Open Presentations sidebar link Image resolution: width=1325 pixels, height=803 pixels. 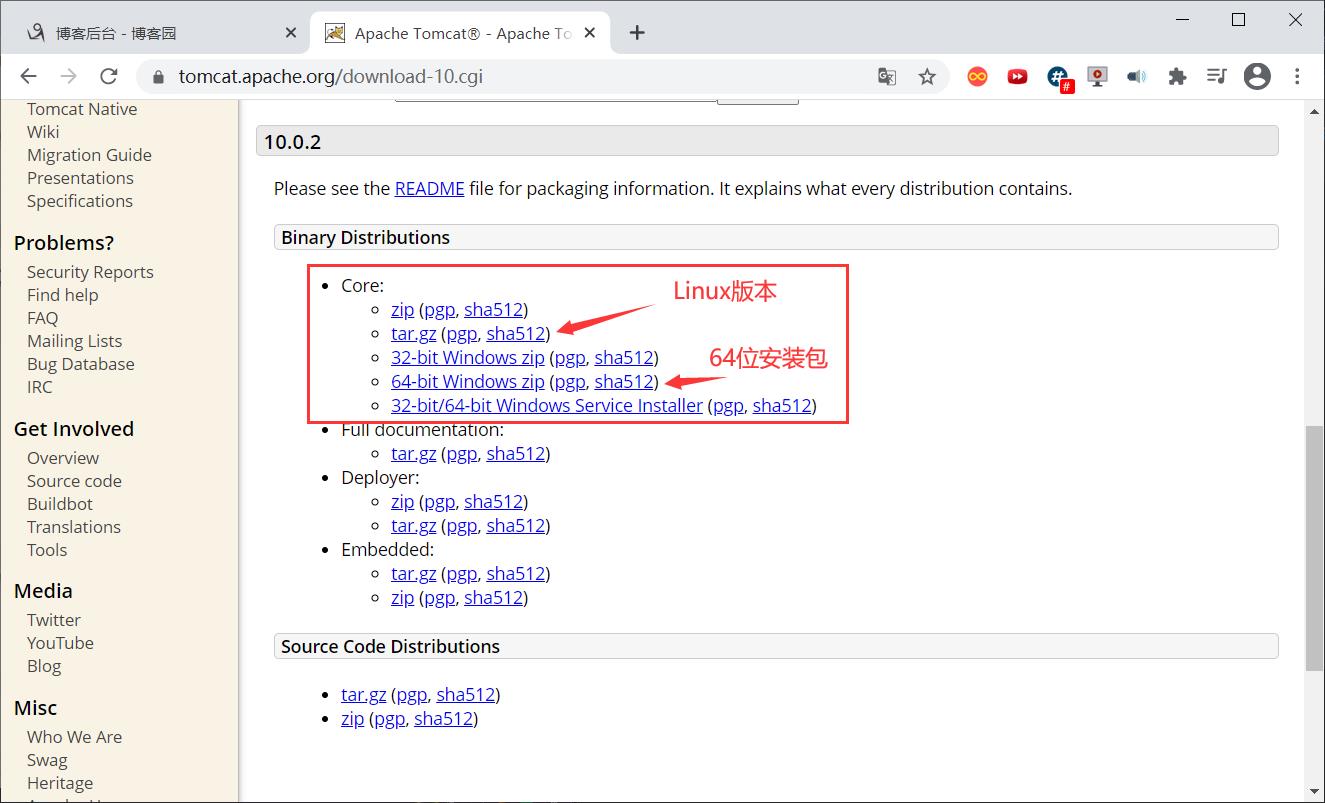tap(80, 178)
